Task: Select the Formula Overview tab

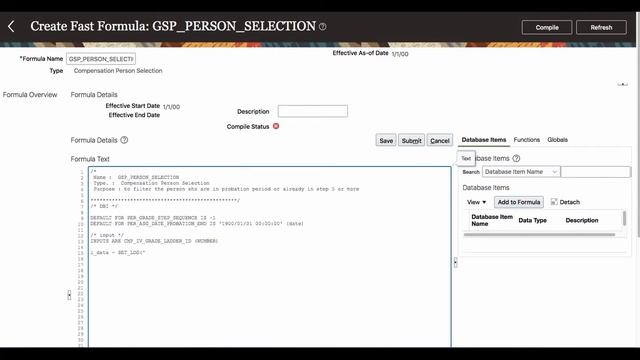Action: click(x=30, y=95)
